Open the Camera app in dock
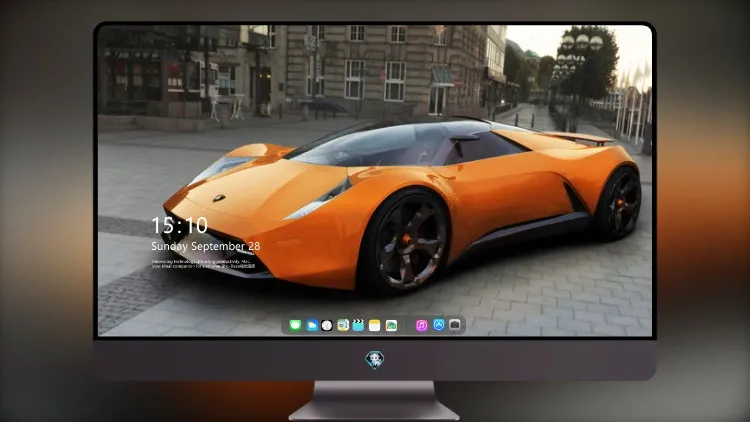Image resolution: width=750 pixels, height=422 pixels. click(455, 325)
